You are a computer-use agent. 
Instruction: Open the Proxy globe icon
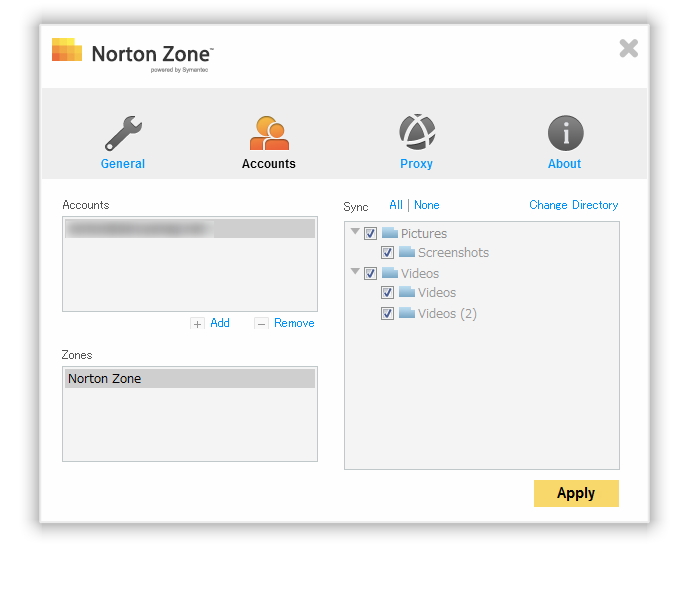pos(417,132)
